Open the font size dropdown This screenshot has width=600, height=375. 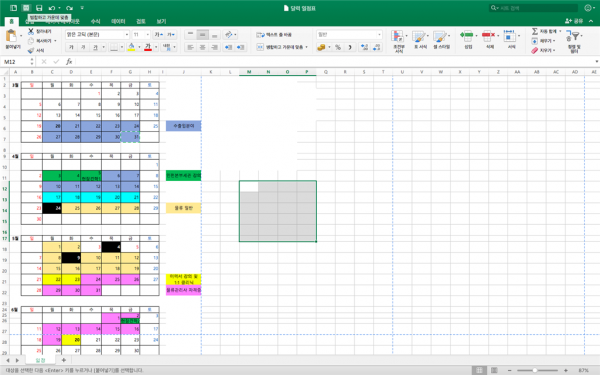coord(147,34)
